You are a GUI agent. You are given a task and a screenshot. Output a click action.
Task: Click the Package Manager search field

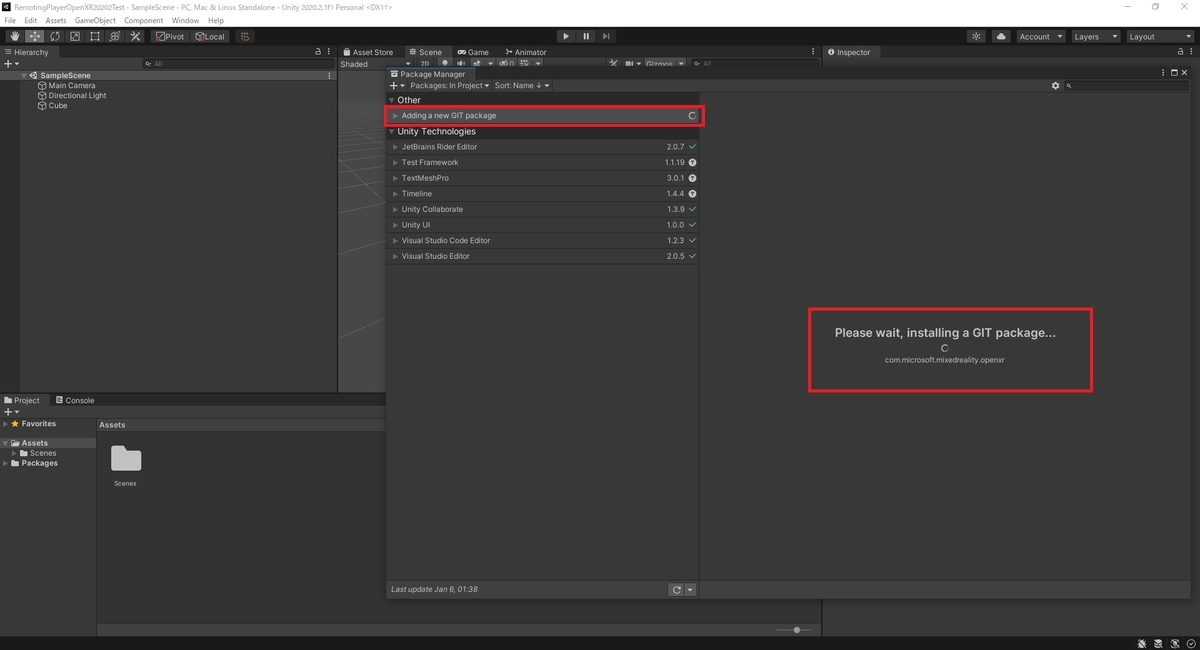click(x=1127, y=86)
